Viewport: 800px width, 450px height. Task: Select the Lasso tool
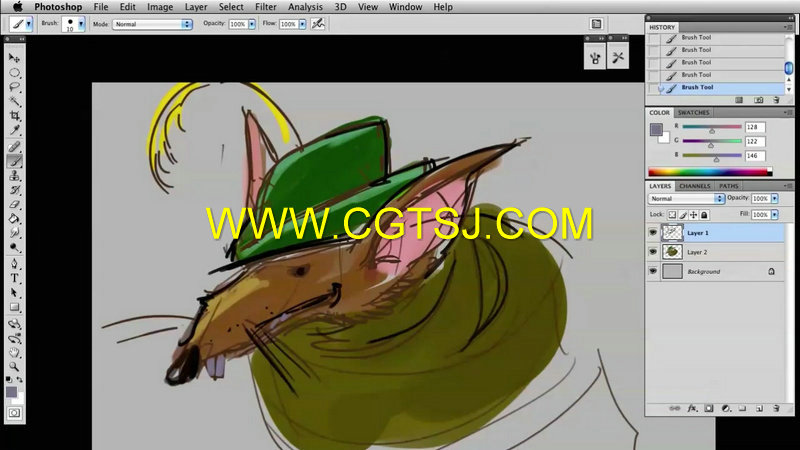[x=14, y=87]
